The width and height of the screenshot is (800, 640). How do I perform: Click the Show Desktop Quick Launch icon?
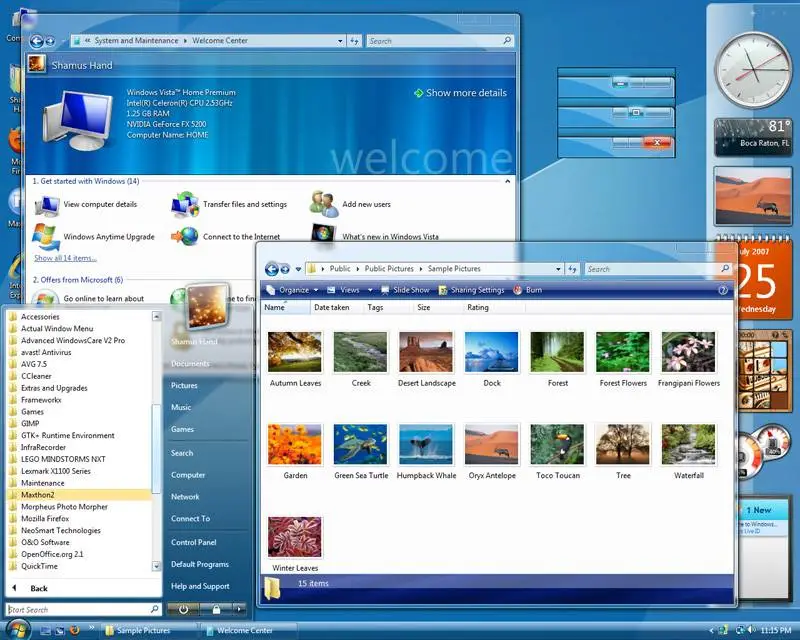click(x=45, y=630)
